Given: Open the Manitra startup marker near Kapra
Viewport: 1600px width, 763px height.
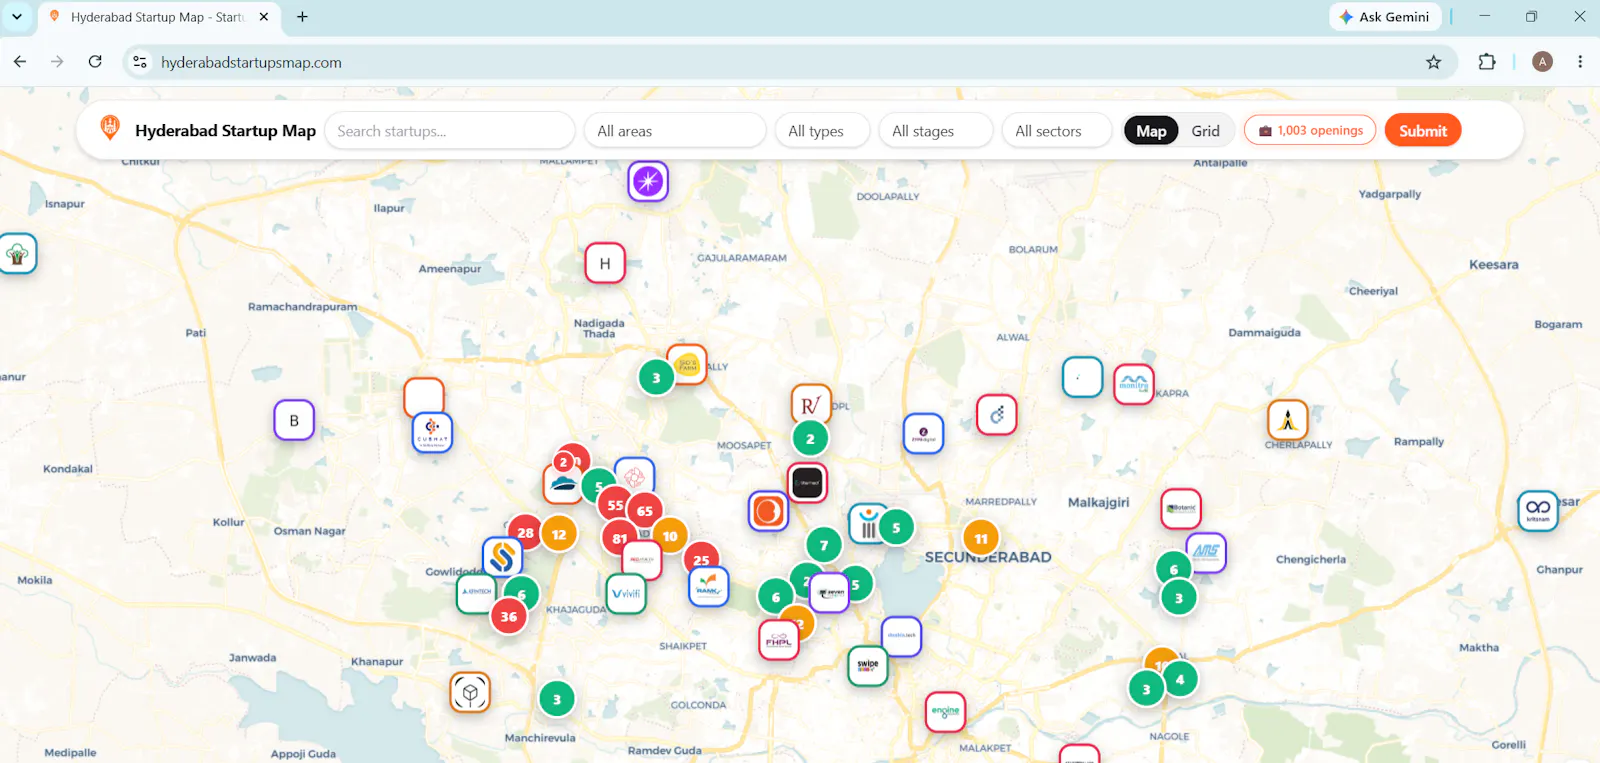Looking at the screenshot, I should pyautogui.click(x=1134, y=384).
